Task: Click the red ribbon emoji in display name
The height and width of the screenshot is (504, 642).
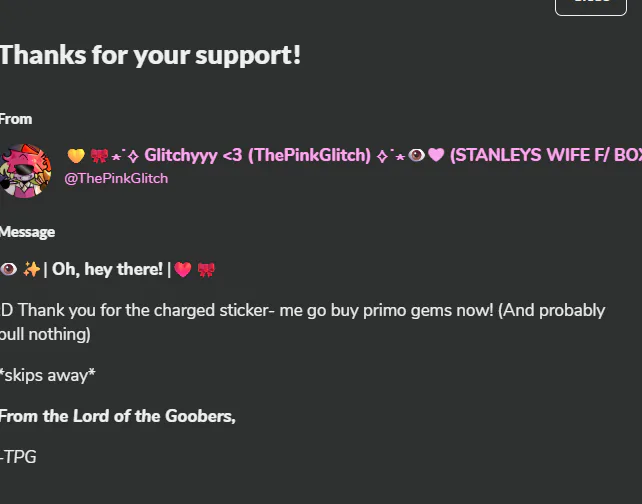Action: (99, 156)
